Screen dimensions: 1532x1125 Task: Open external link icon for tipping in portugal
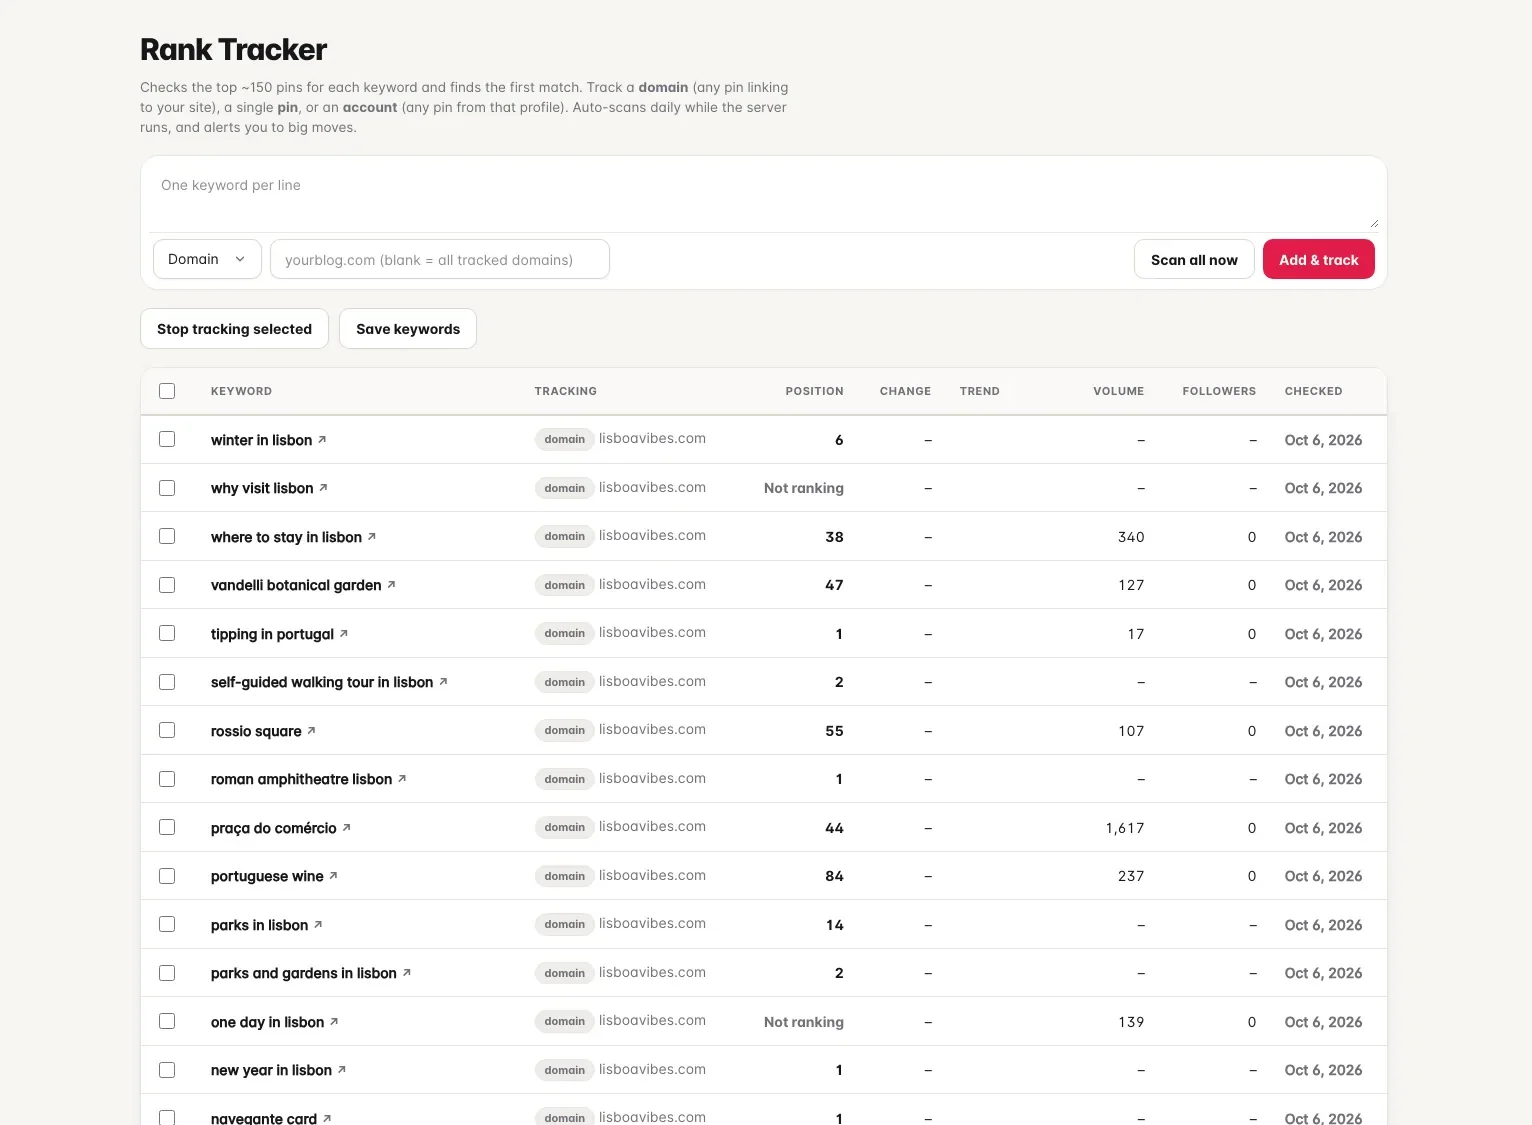[344, 634]
